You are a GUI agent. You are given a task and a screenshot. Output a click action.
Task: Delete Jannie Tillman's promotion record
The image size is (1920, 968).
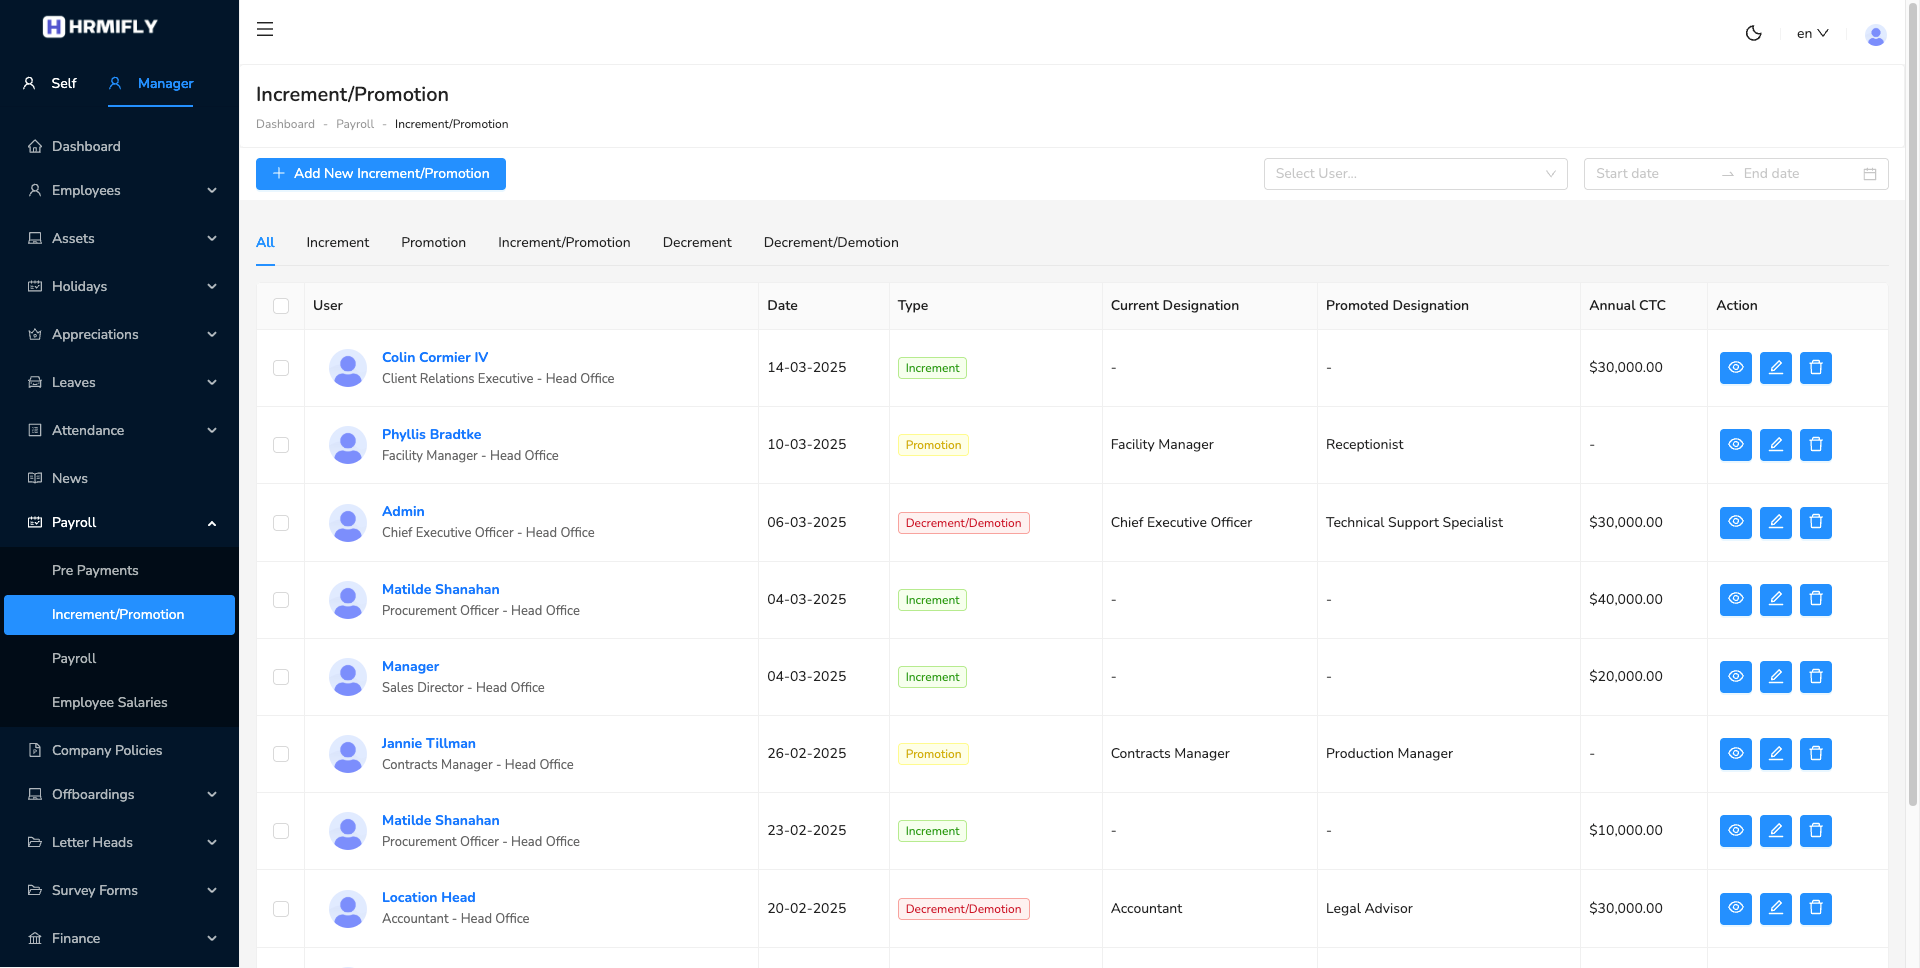click(1815, 754)
